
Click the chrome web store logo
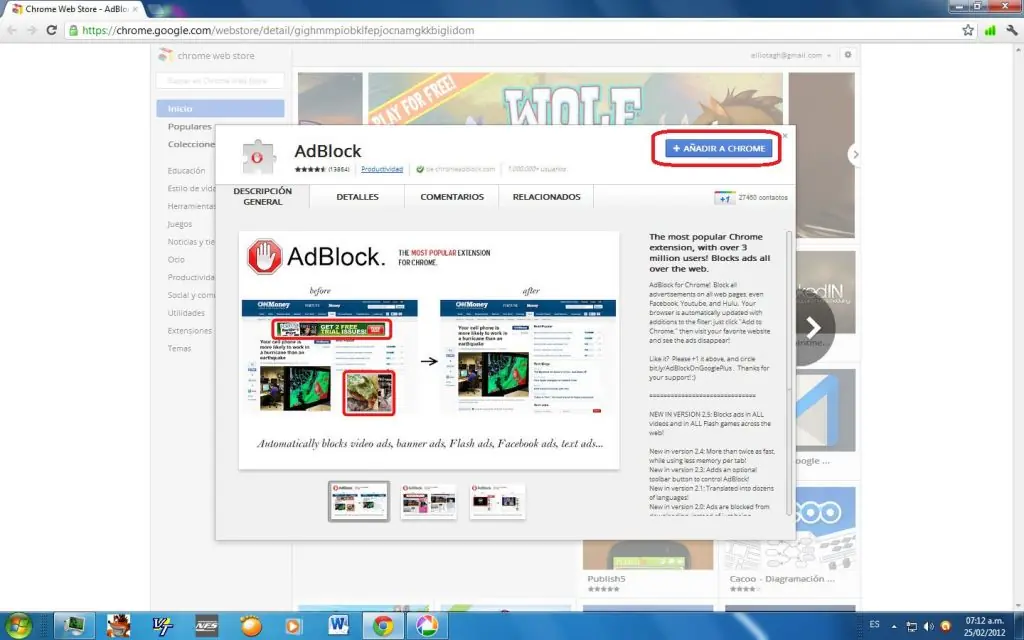[206, 56]
